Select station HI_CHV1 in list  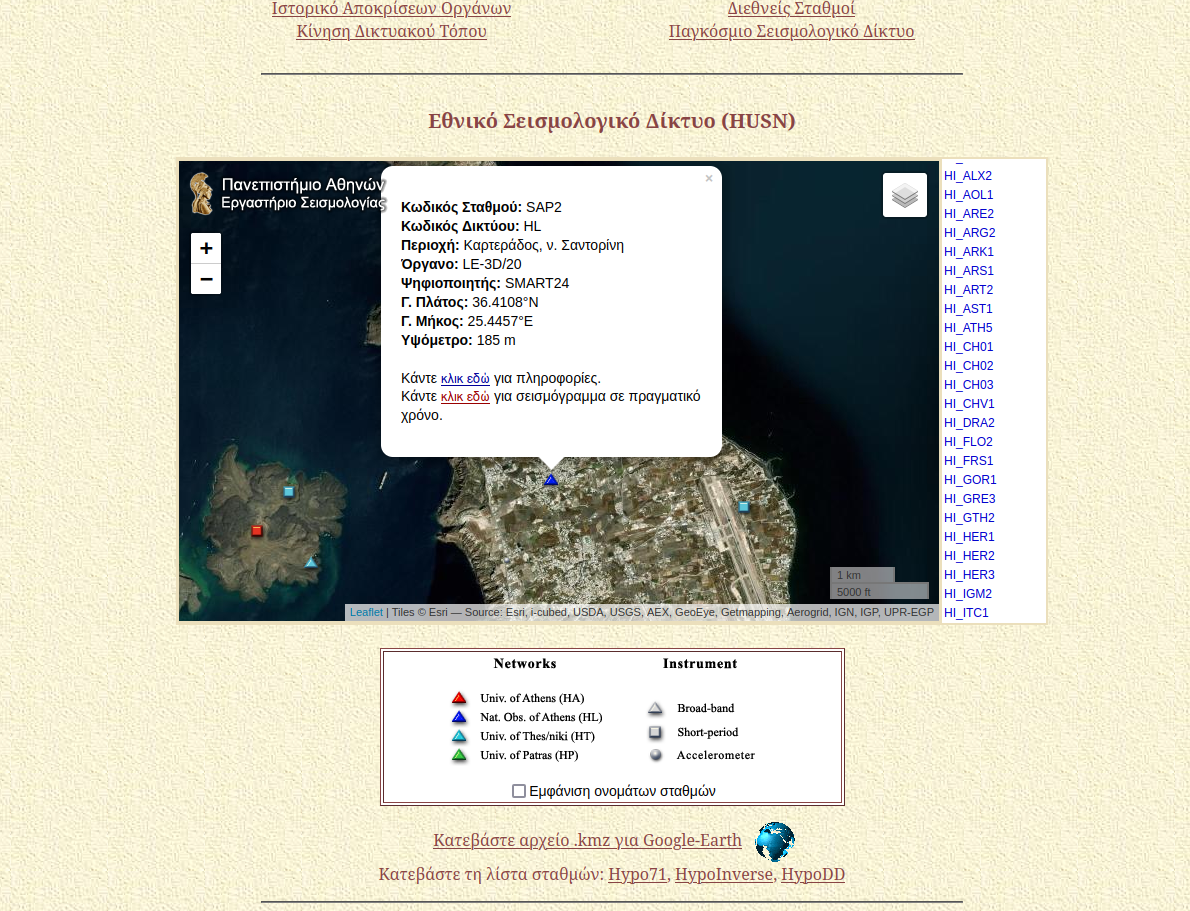969,403
